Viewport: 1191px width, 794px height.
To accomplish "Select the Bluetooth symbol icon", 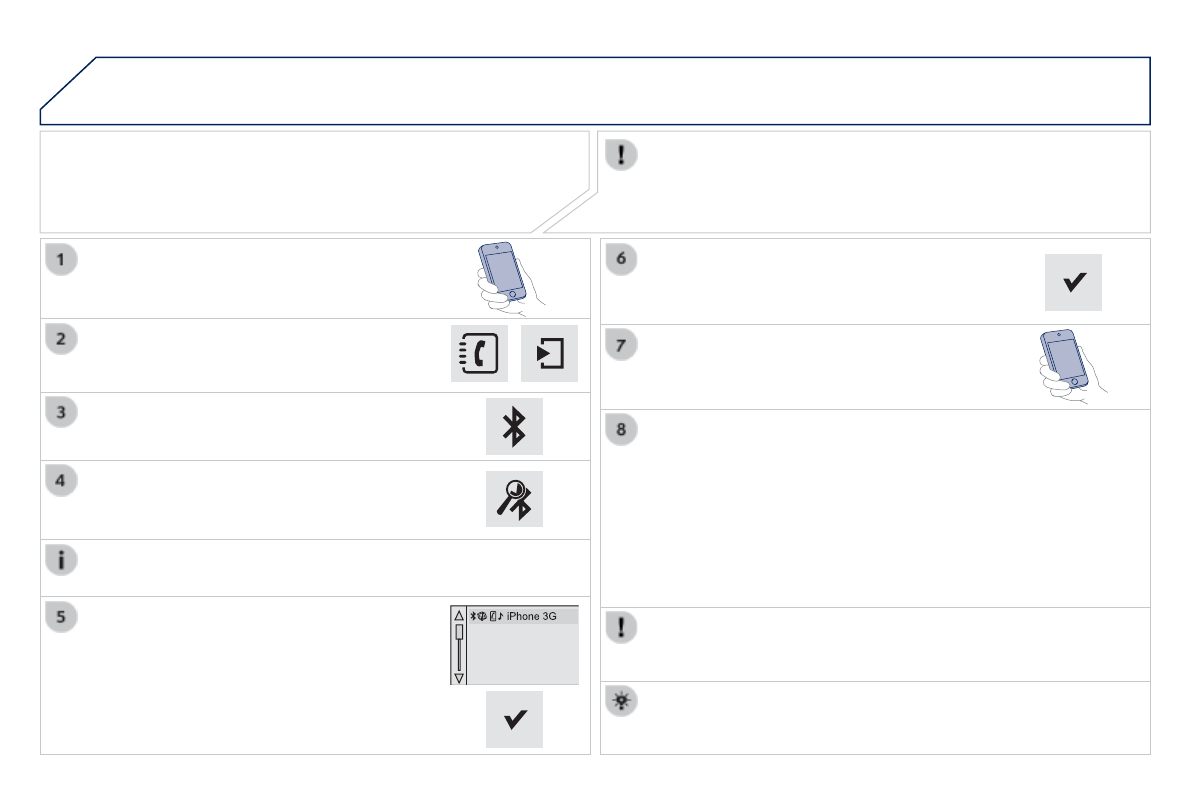I will click(514, 428).
